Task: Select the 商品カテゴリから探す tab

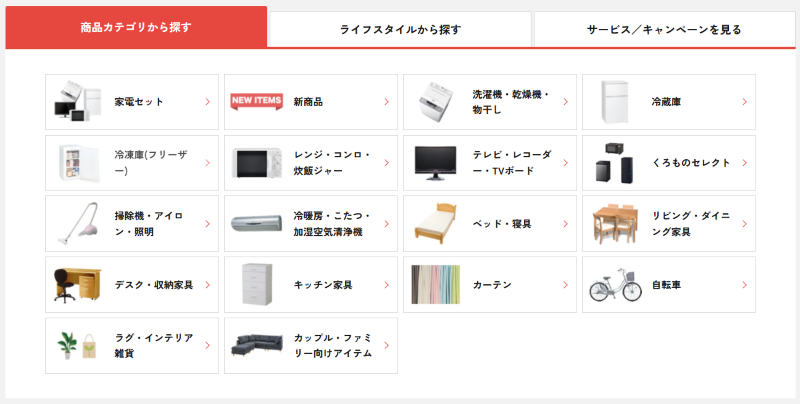Action: tap(136, 28)
